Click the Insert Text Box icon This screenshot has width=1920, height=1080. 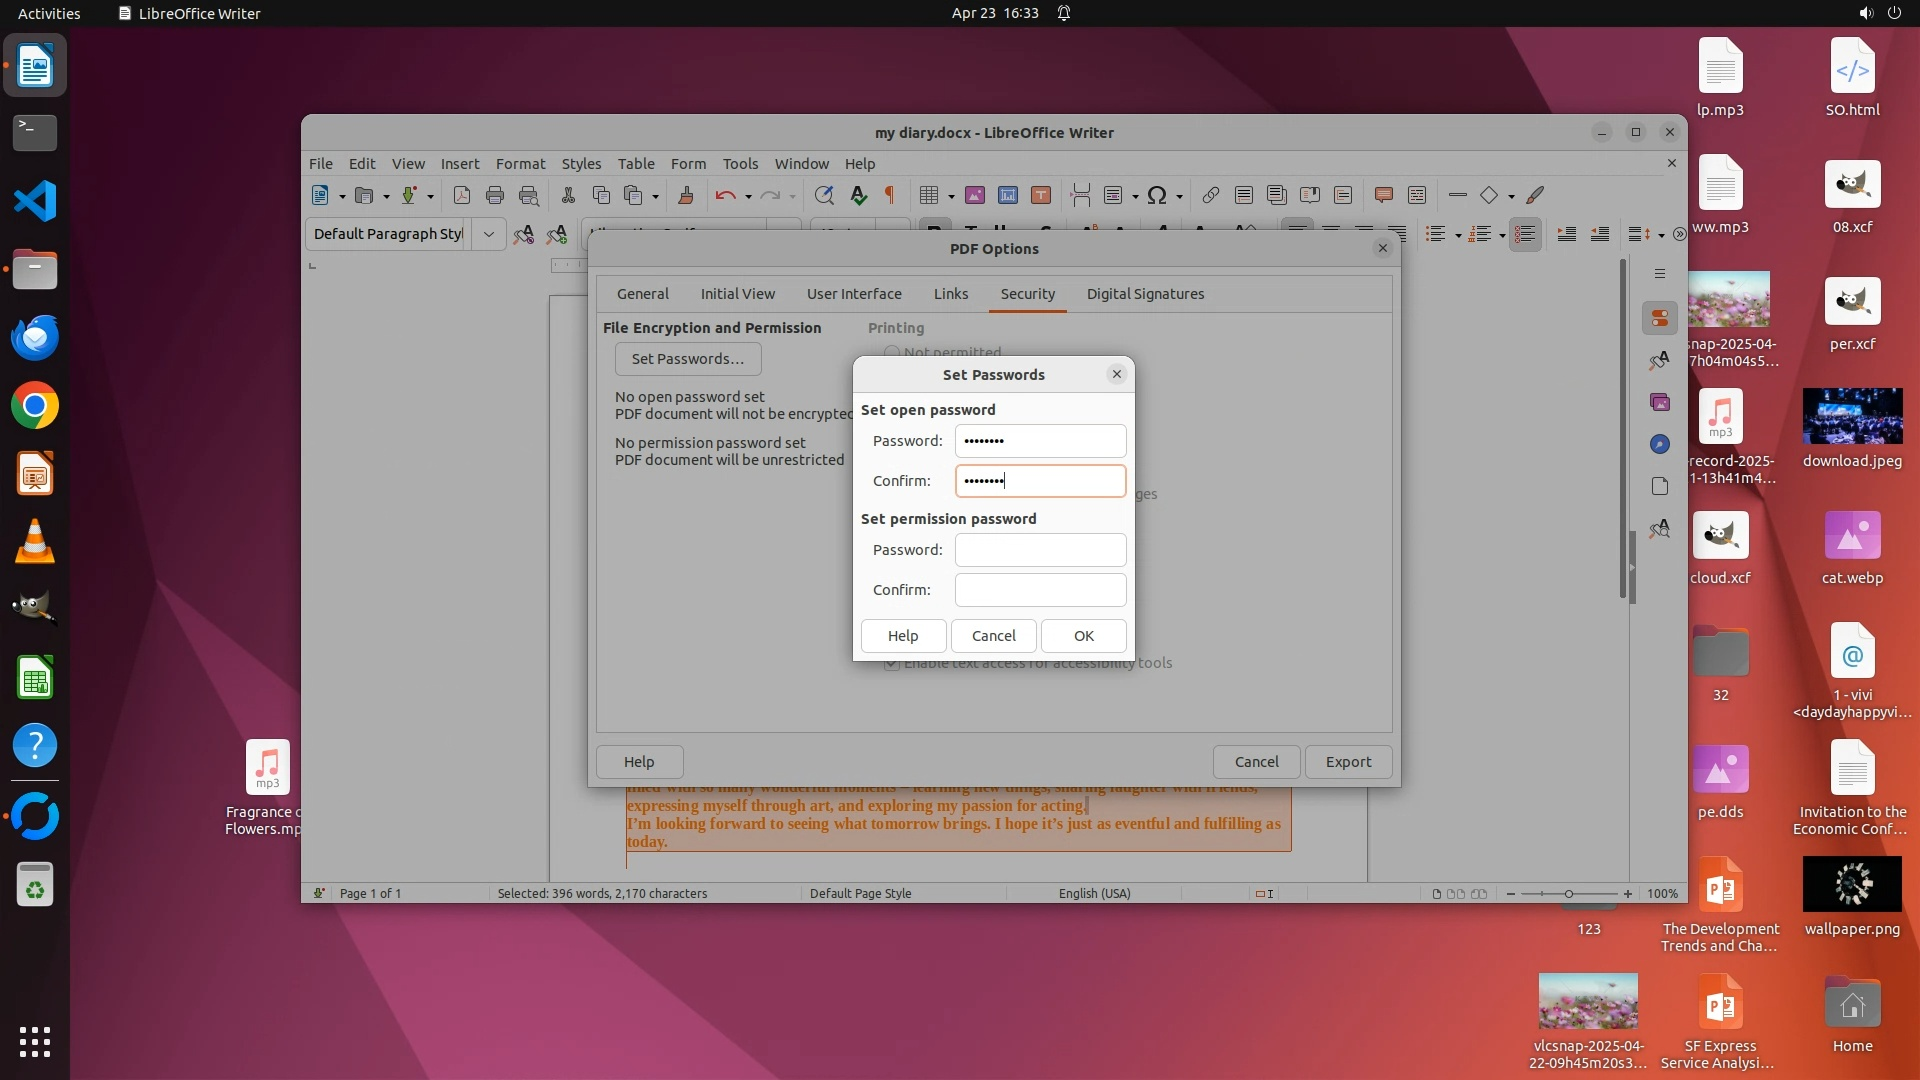coord(1041,196)
